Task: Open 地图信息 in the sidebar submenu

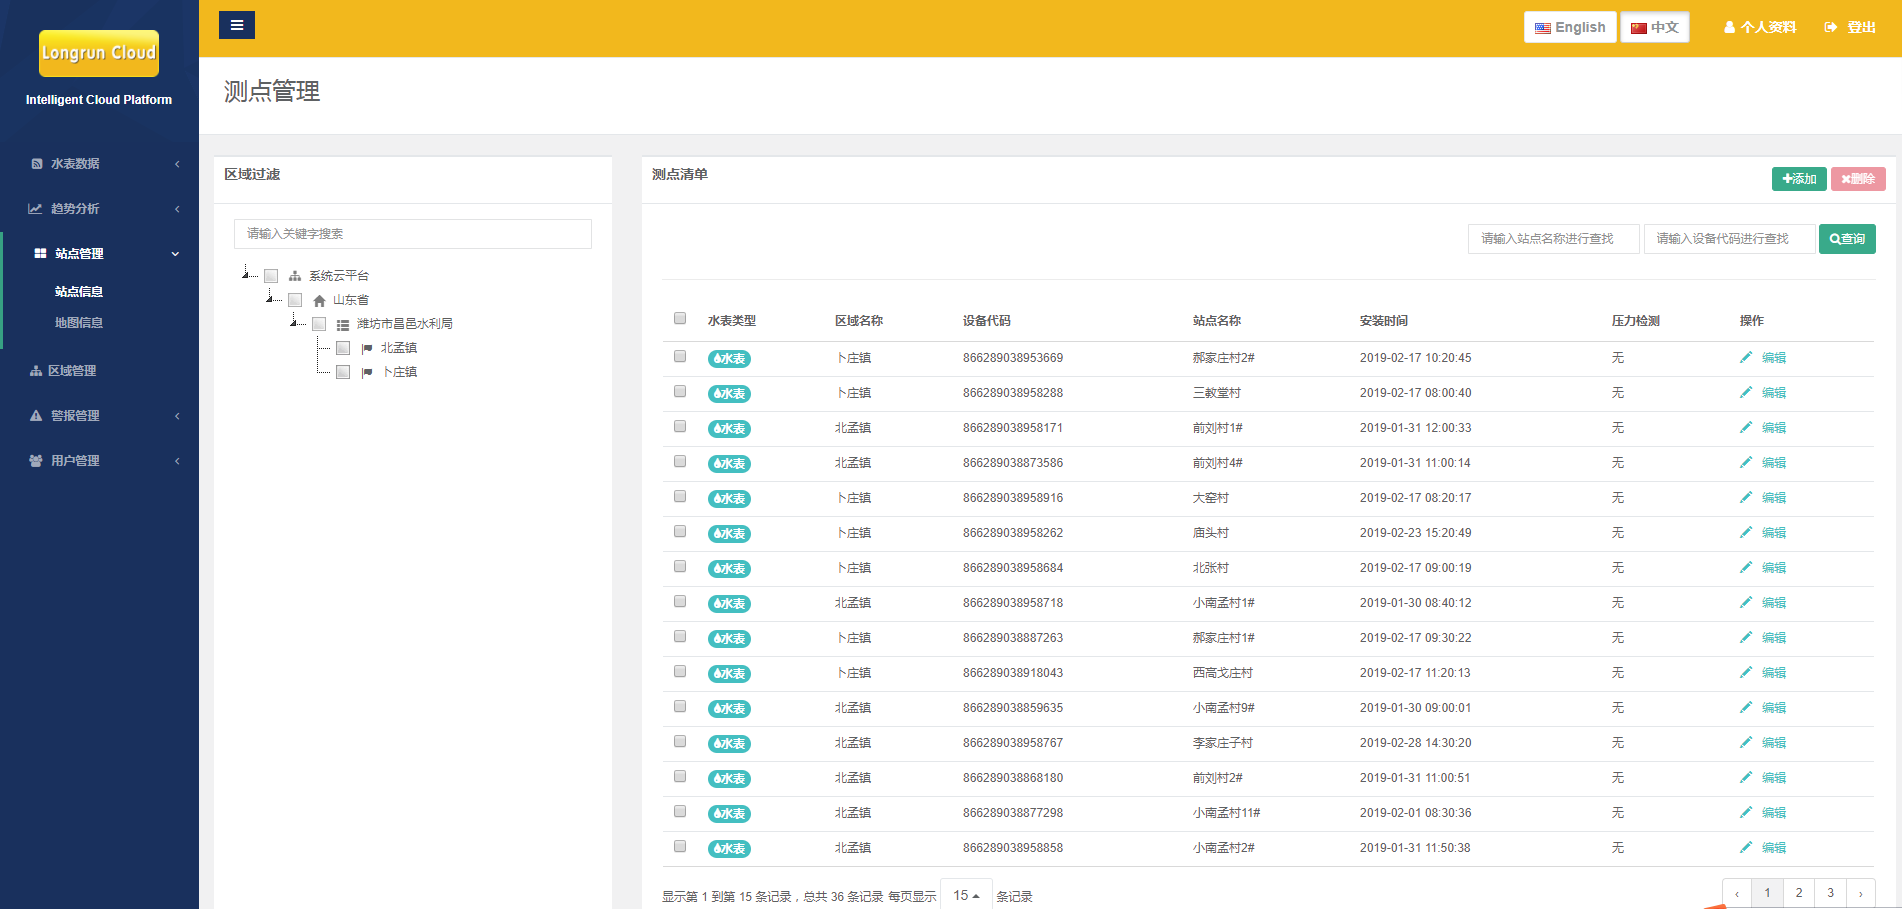Action: 79,323
